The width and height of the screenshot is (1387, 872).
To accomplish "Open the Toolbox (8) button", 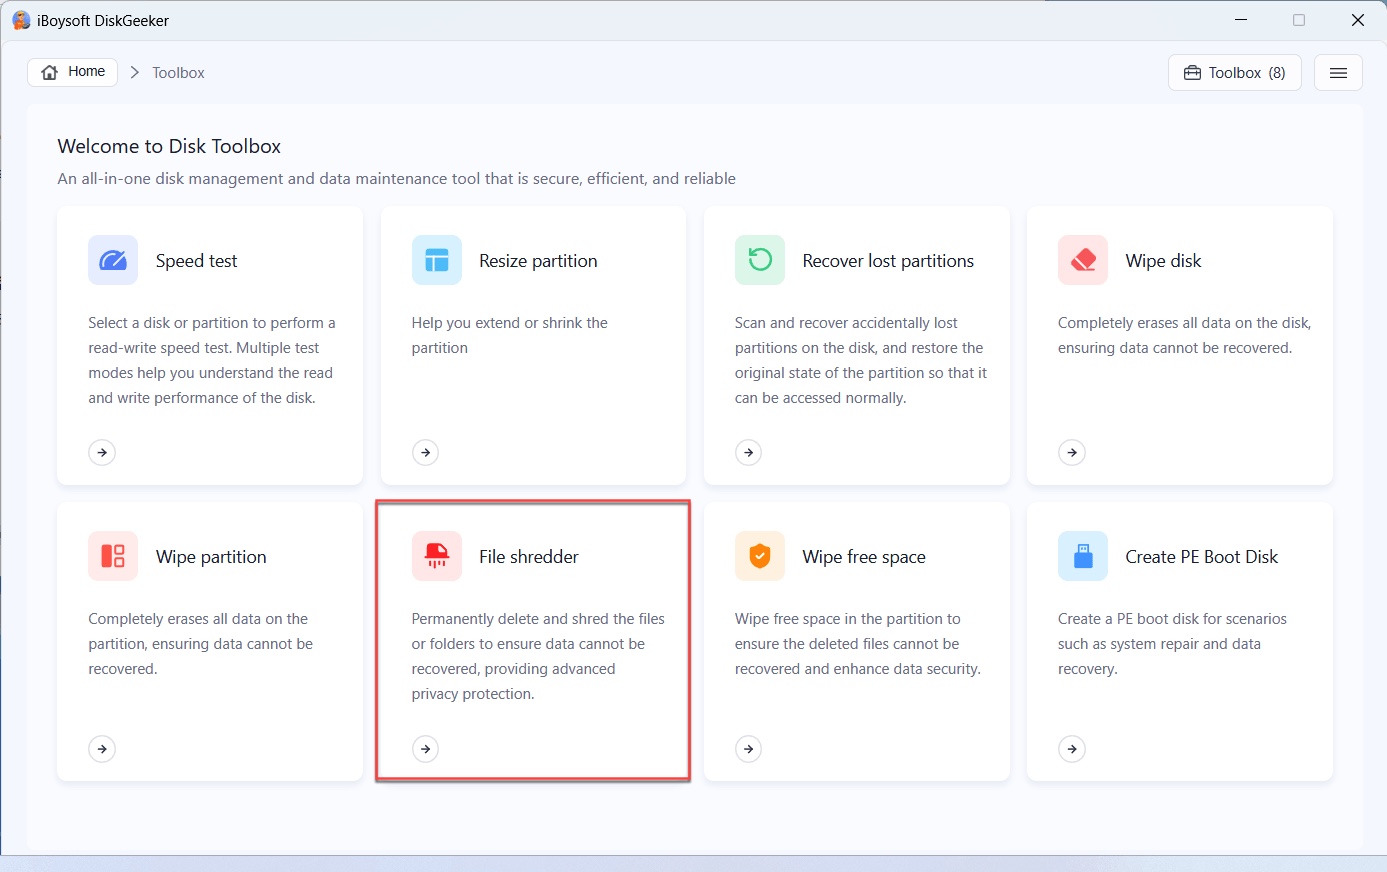I will (x=1235, y=73).
